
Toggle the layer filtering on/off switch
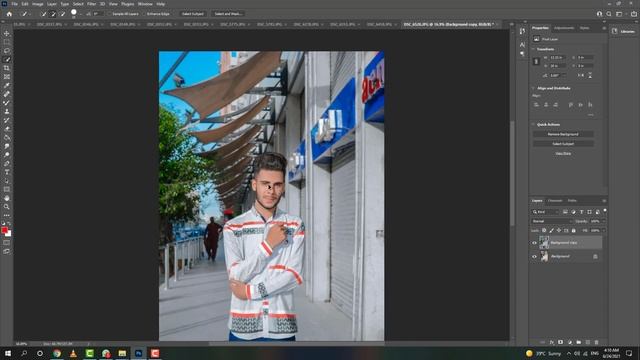[605, 211]
